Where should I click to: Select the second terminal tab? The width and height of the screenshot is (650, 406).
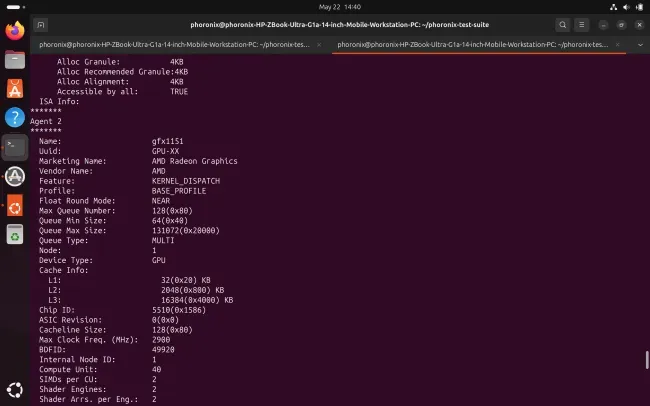click(x=473, y=45)
